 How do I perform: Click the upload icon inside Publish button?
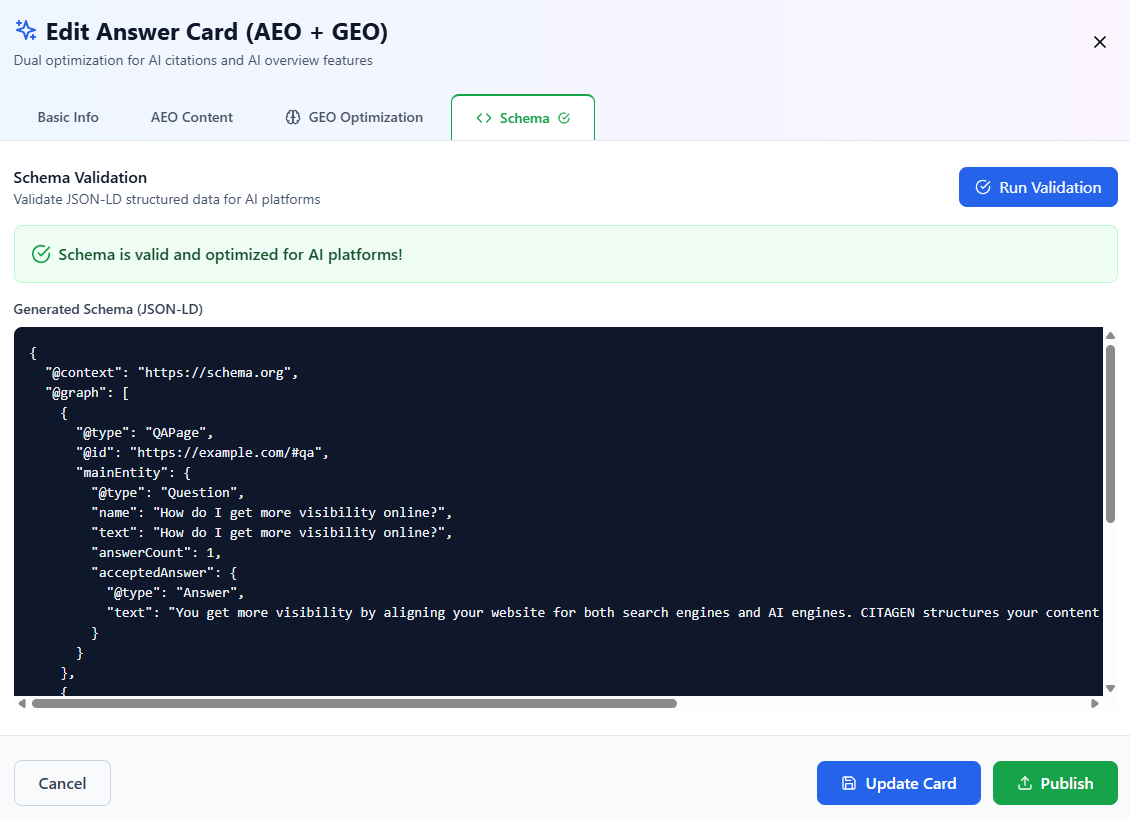(x=1024, y=783)
